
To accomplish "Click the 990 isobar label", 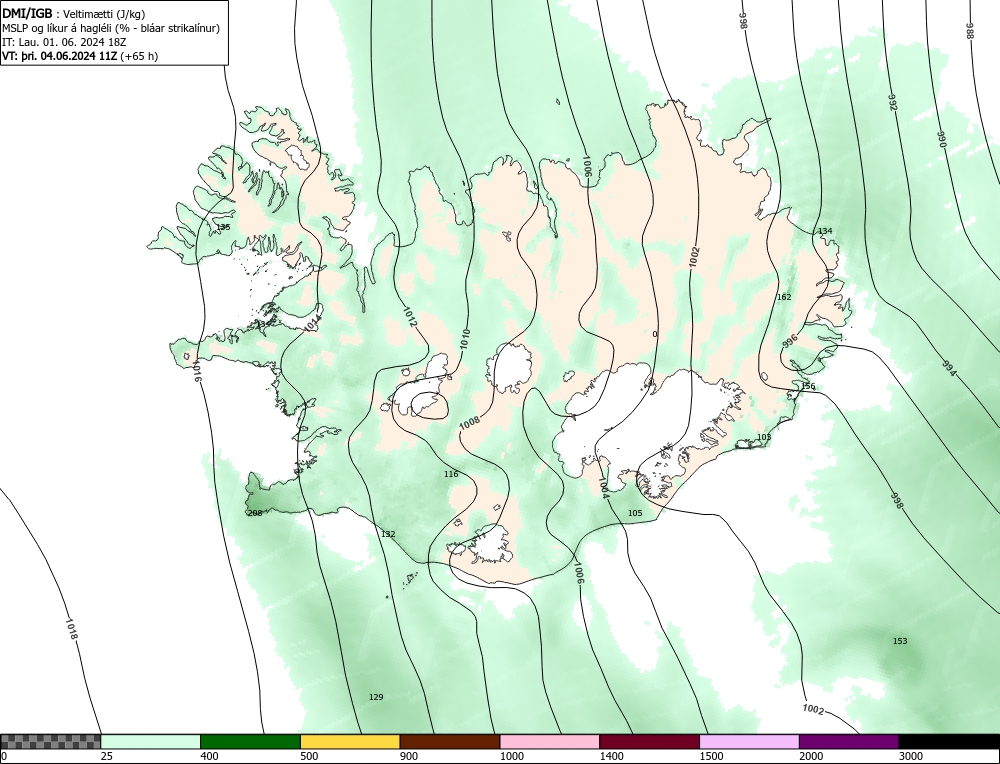I will coord(941,140).
